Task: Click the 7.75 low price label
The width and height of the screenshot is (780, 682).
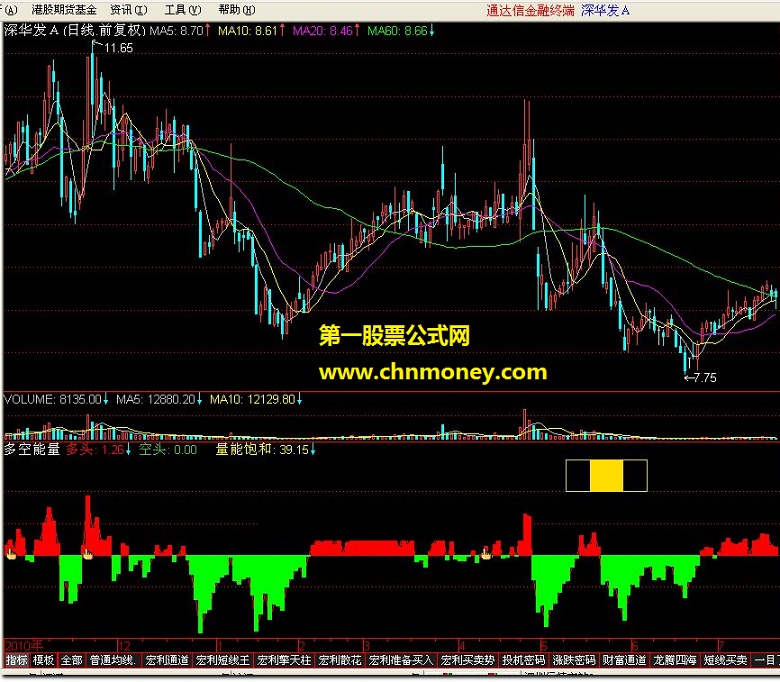Action: [704, 378]
